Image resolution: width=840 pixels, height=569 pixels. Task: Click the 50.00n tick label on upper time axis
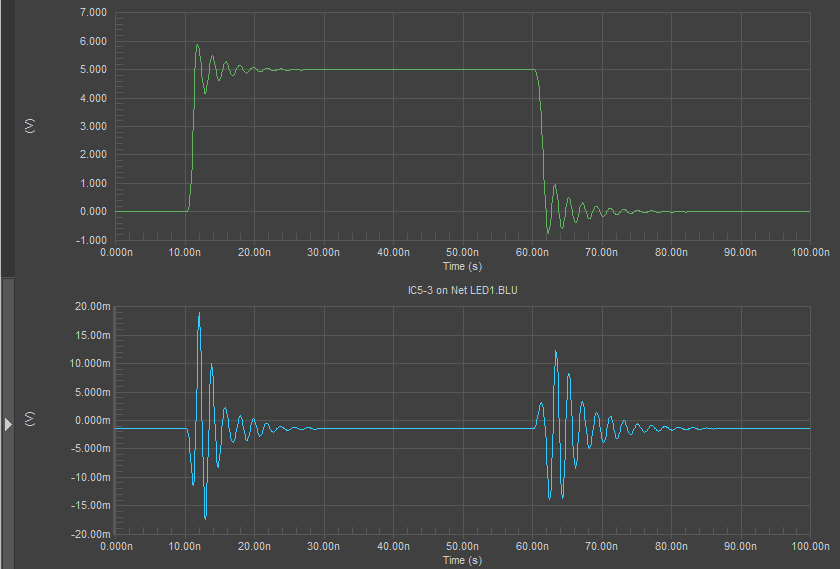[x=462, y=254]
